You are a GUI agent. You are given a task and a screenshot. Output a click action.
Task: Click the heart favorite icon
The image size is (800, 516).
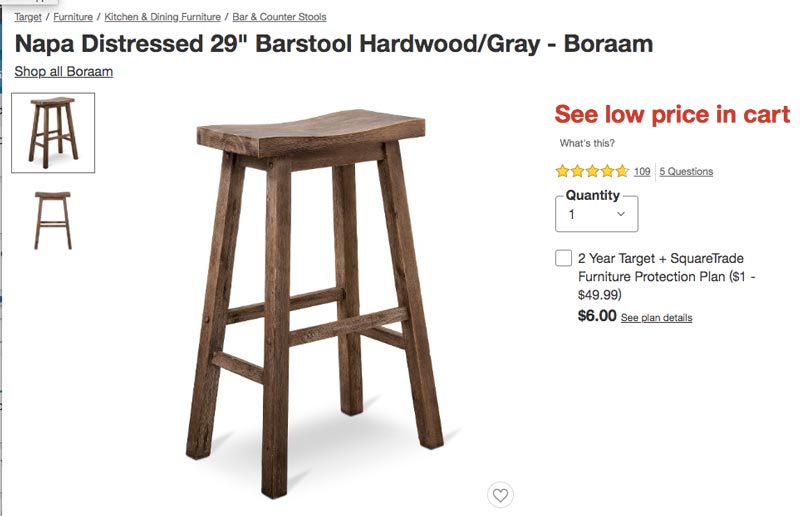click(x=501, y=494)
